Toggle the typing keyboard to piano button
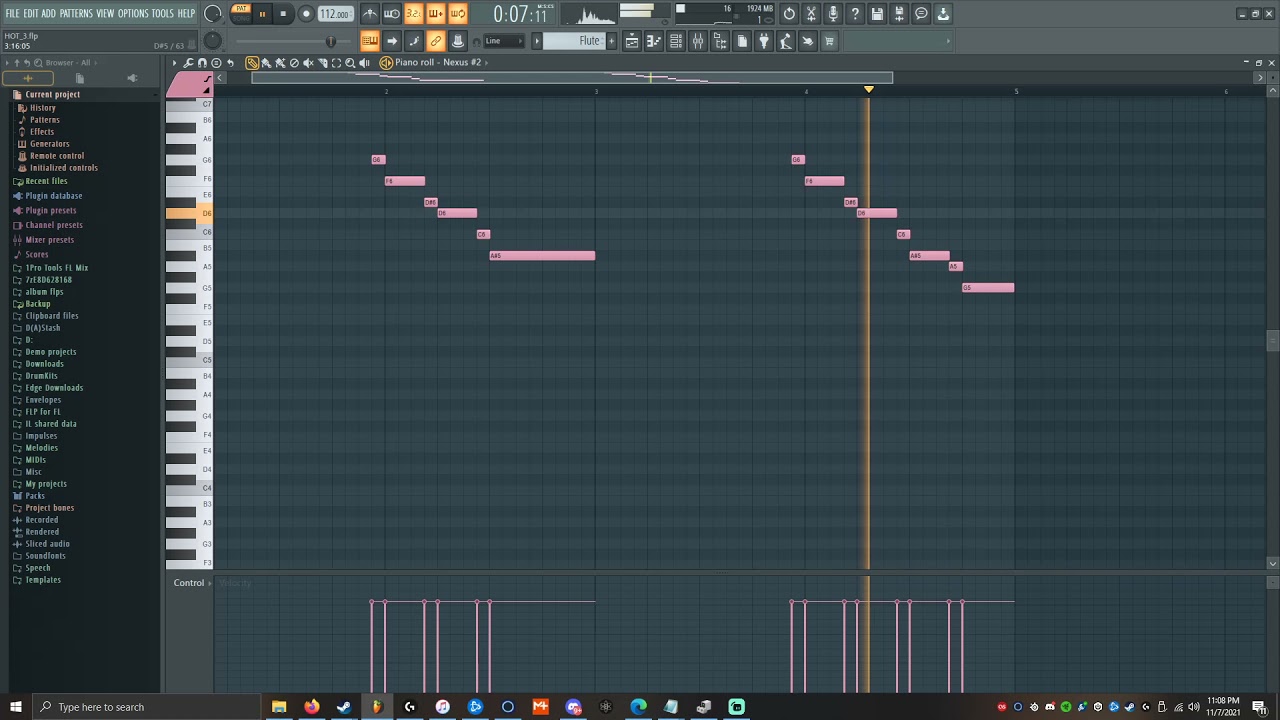 click(x=370, y=41)
